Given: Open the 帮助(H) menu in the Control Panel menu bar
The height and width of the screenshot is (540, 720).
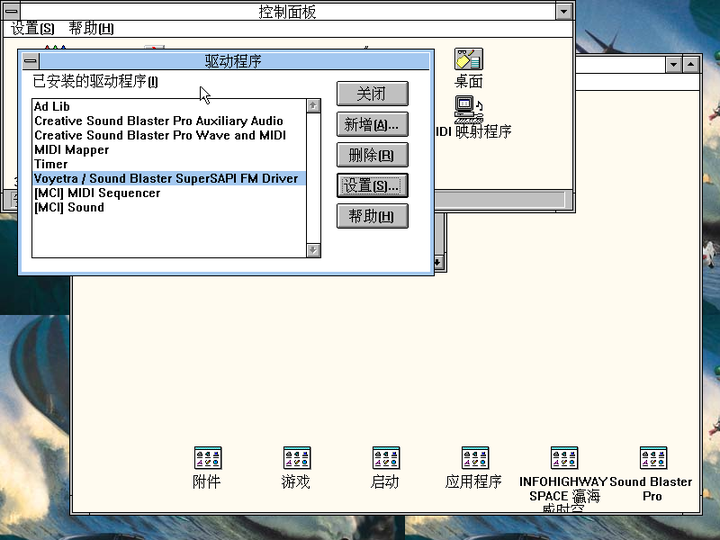Looking at the screenshot, I should [91, 28].
